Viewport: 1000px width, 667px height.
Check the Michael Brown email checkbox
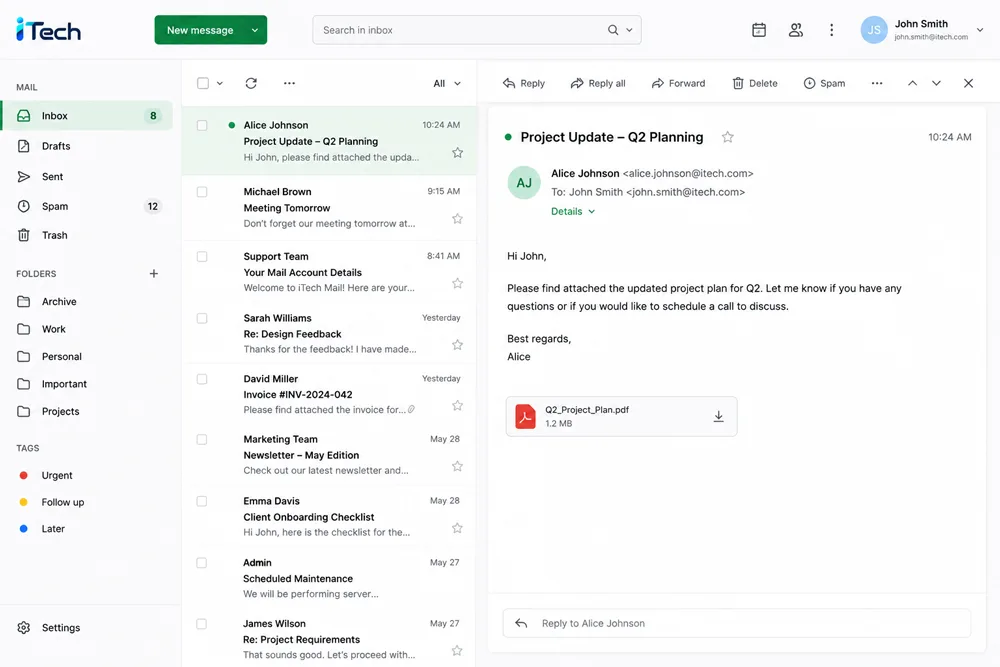tap(202, 191)
